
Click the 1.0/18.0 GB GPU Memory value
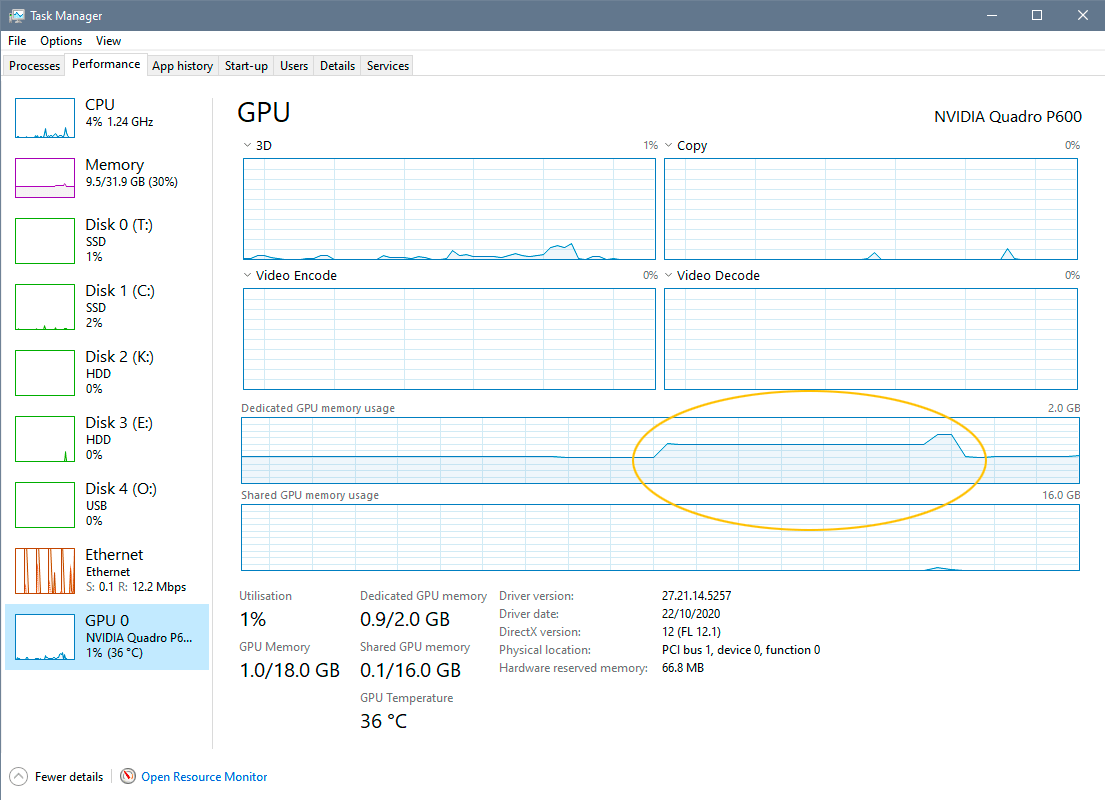(x=290, y=670)
